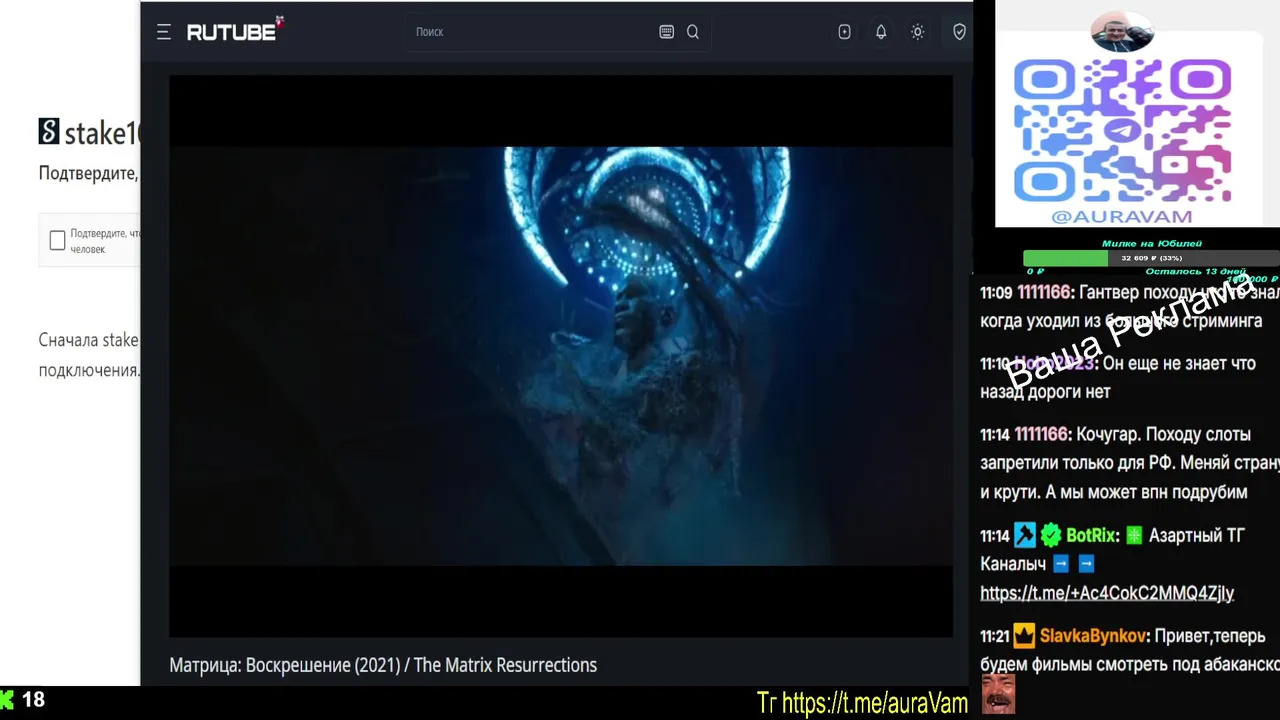Screen dimensions: 1280x720
Task: Click the 1111166 username at 11:09
Action: click(1044, 293)
